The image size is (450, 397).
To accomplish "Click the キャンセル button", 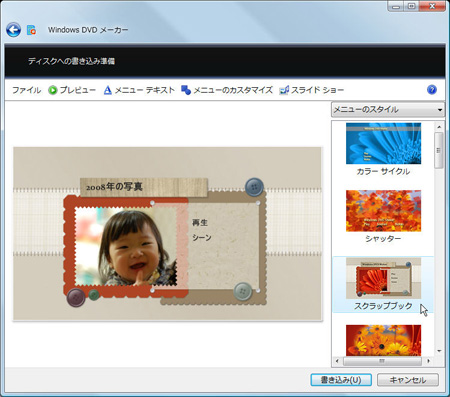I will pos(408,380).
